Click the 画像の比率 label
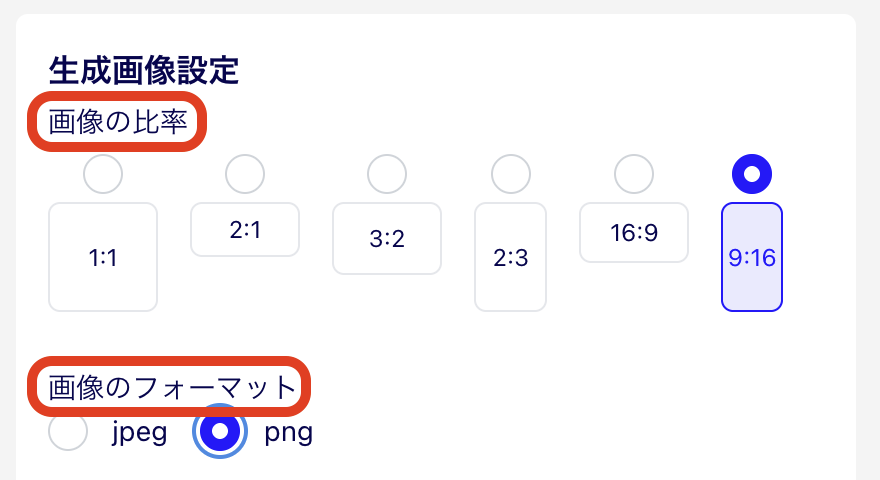The width and height of the screenshot is (880, 480). point(117,122)
